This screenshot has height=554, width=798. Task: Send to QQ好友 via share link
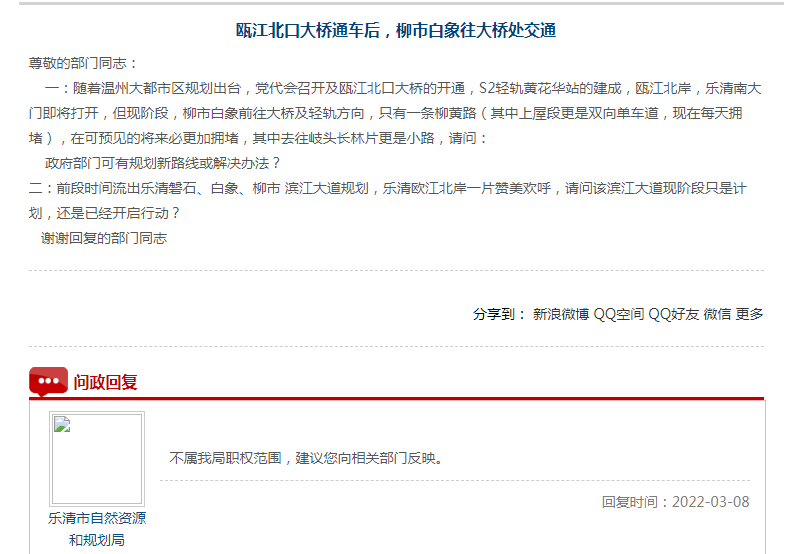tap(673, 314)
